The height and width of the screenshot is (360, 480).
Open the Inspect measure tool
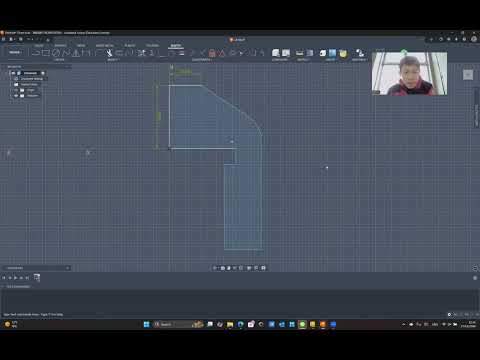pyautogui.click(x=300, y=53)
